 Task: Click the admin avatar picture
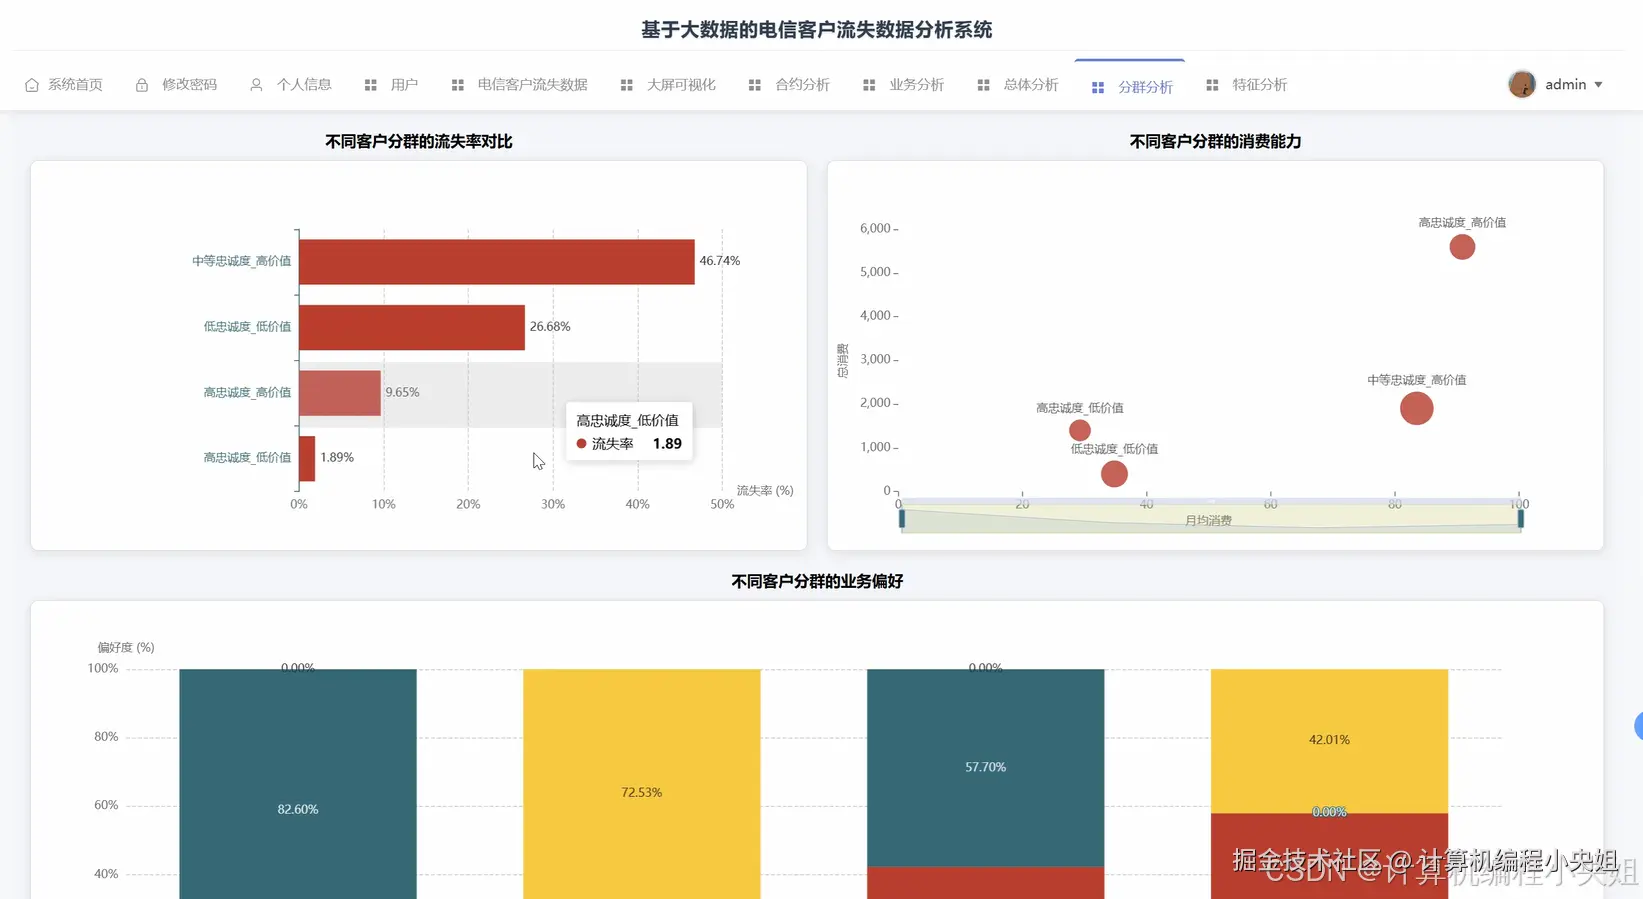click(1522, 84)
